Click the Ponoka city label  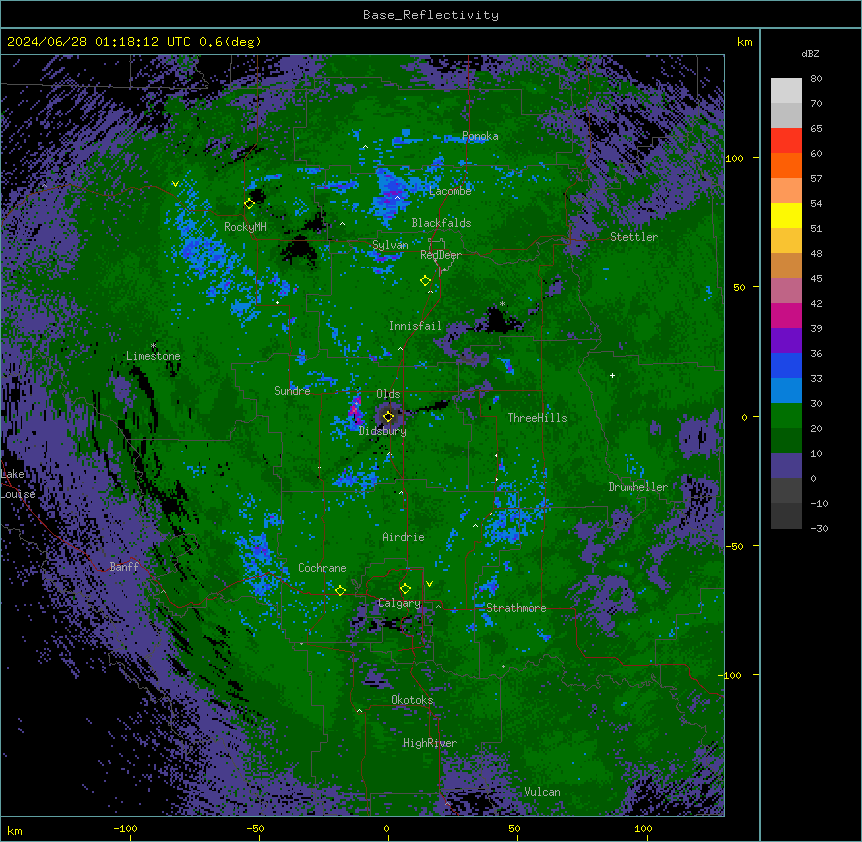480,136
